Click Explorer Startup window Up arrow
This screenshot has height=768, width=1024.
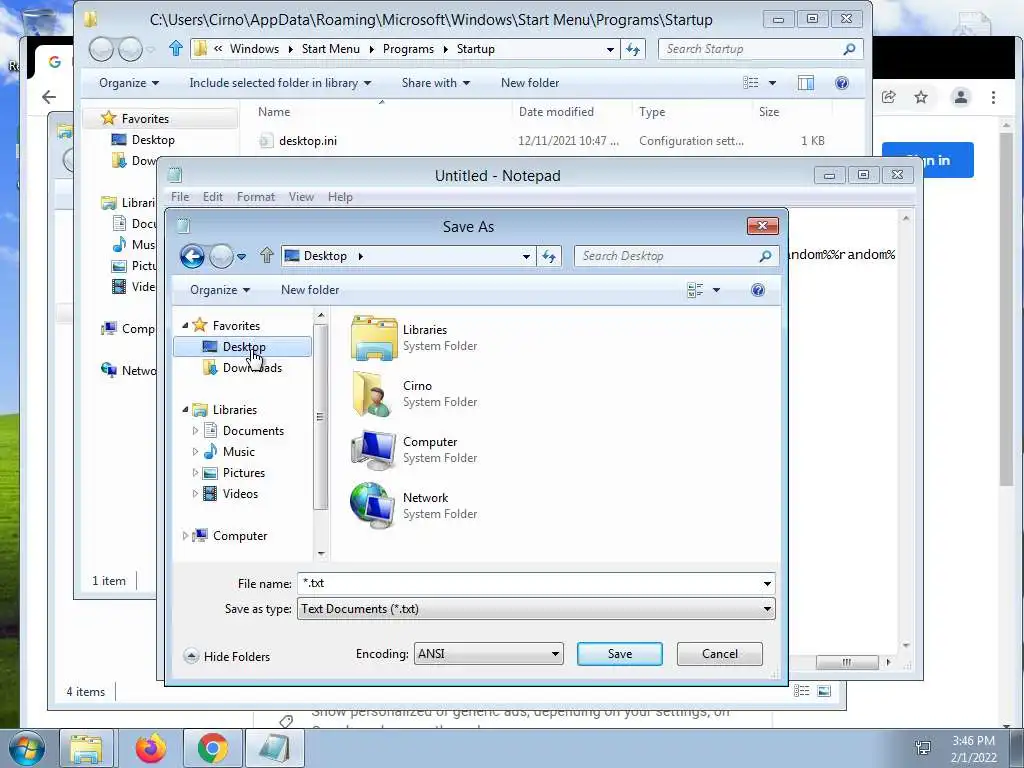[x=175, y=48]
